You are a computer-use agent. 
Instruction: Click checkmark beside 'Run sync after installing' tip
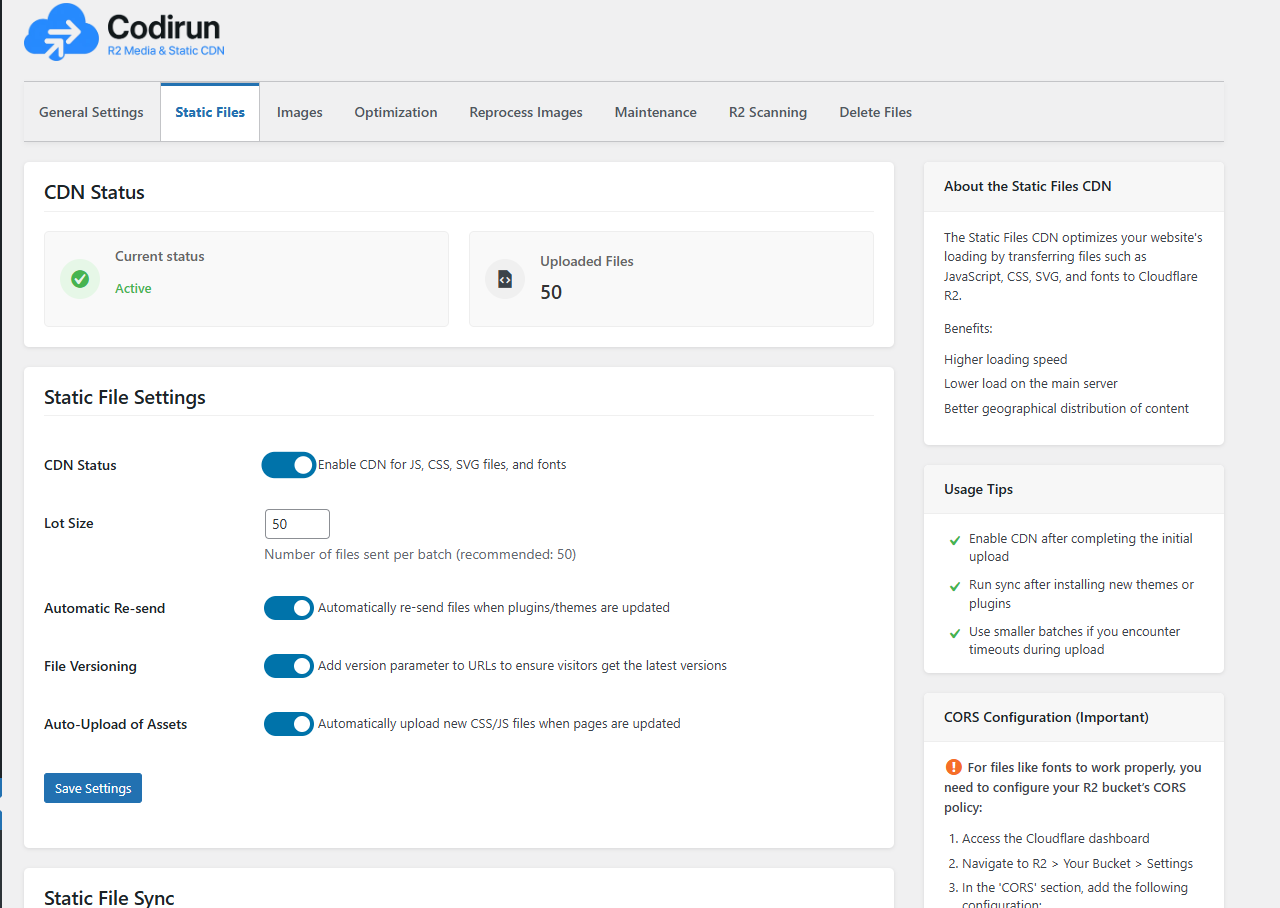[955, 586]
